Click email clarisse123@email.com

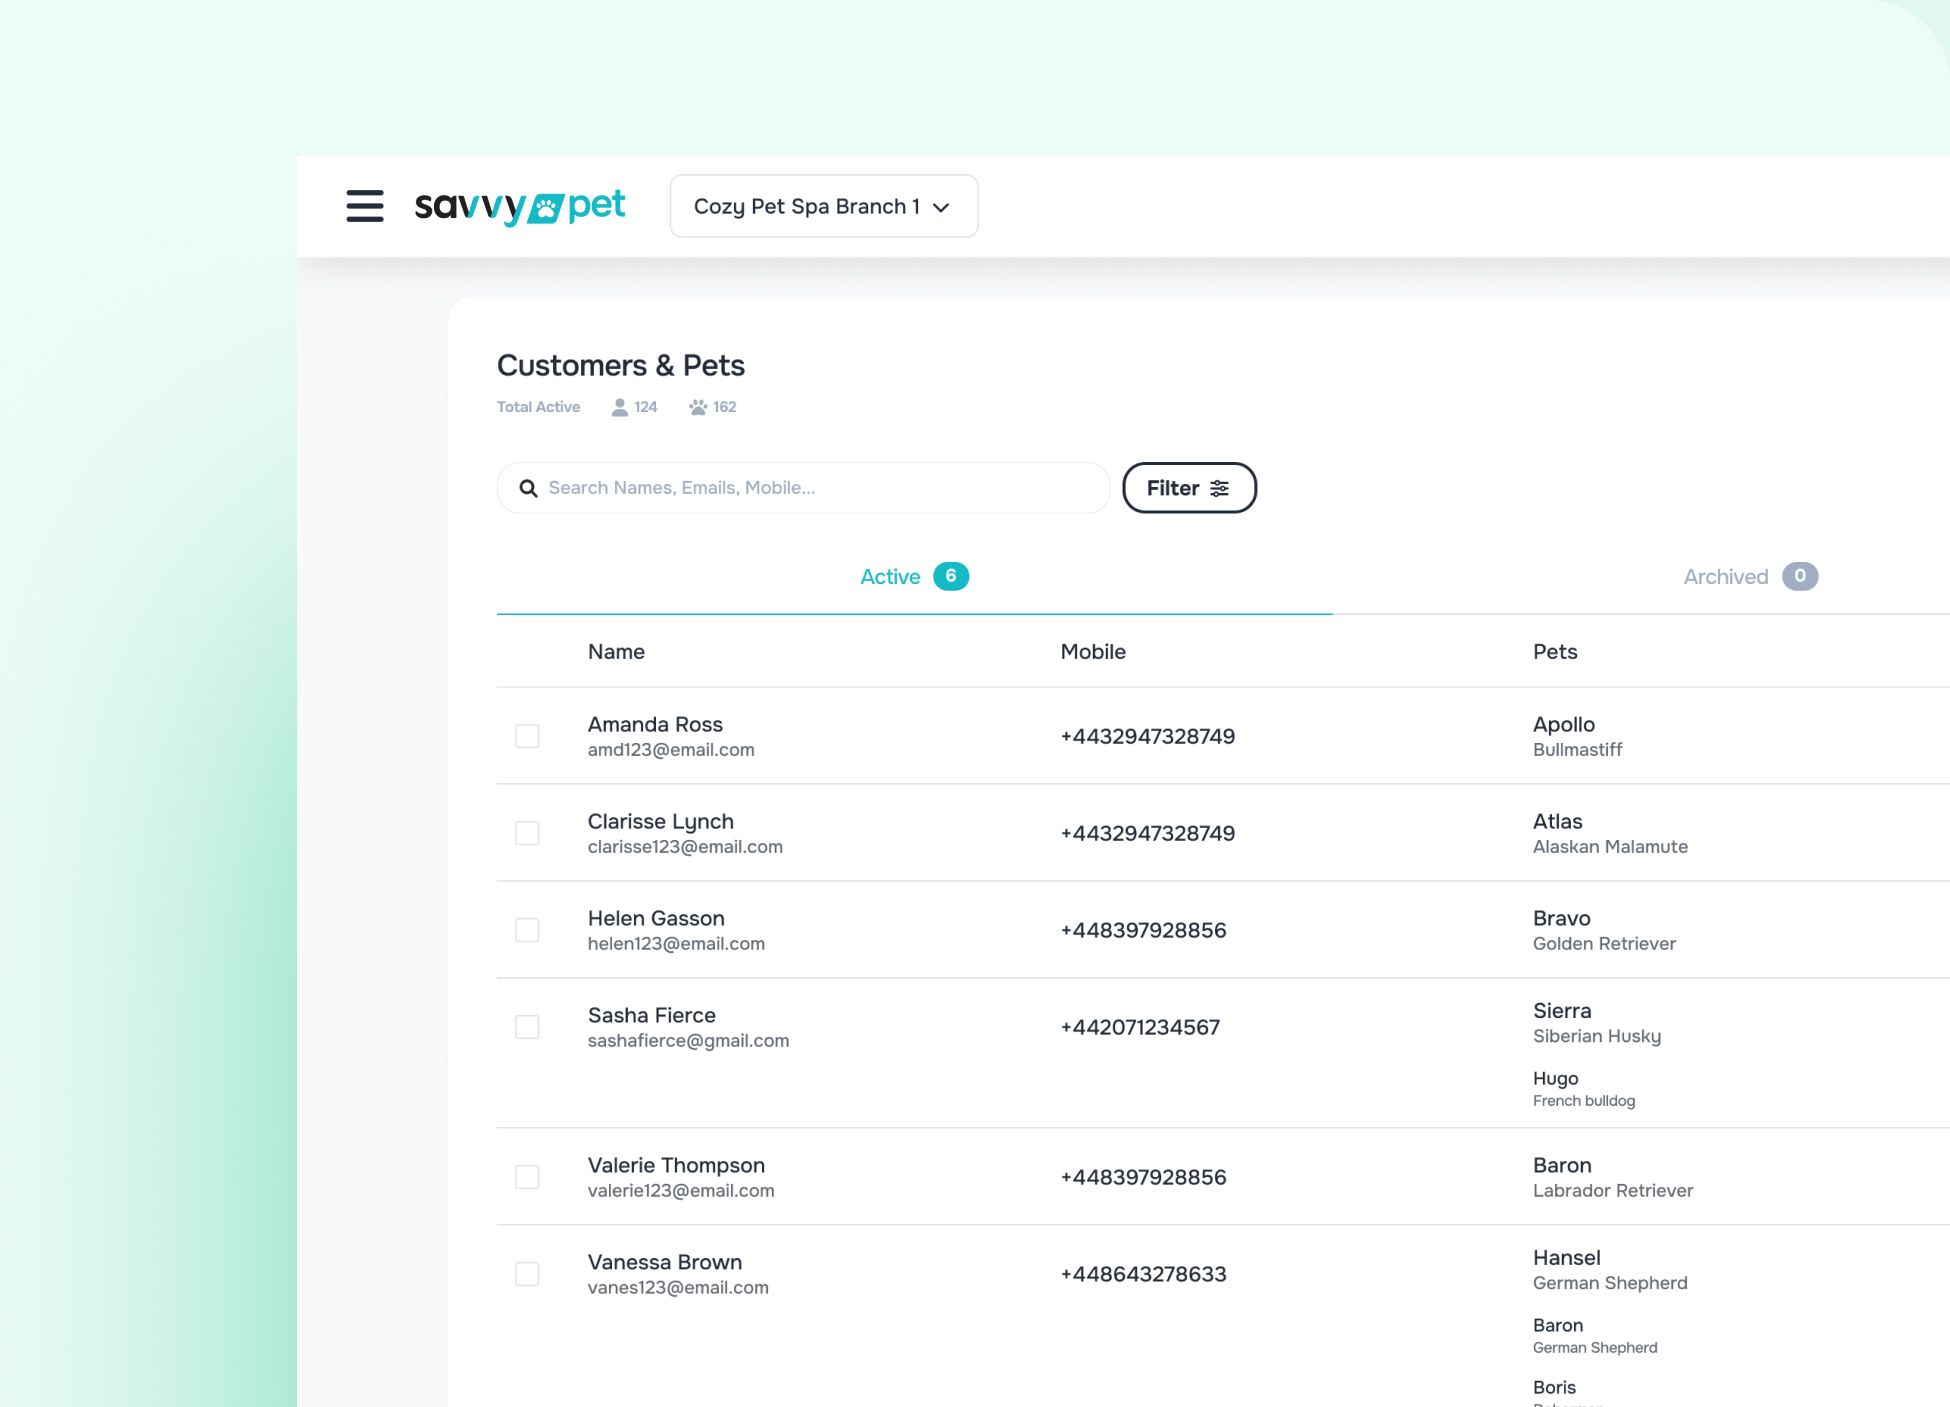(x=685, y=847)
